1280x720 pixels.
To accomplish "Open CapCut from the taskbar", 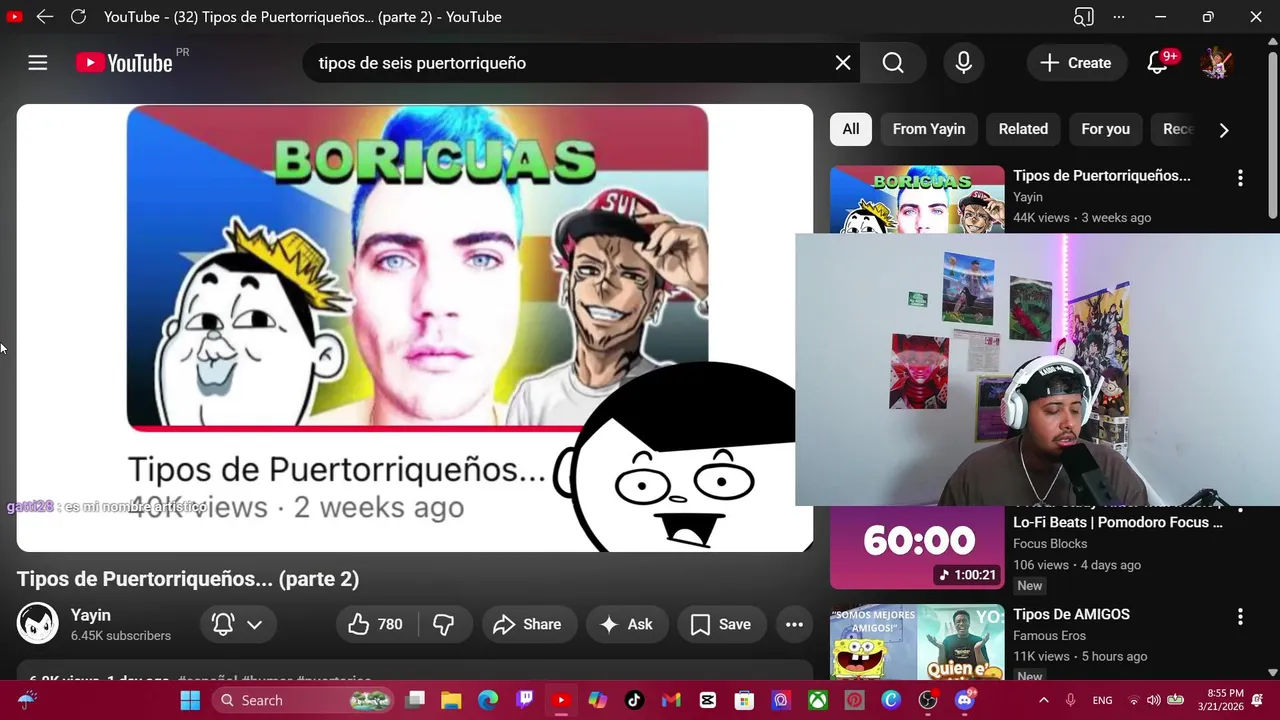I will coord(708,700).
